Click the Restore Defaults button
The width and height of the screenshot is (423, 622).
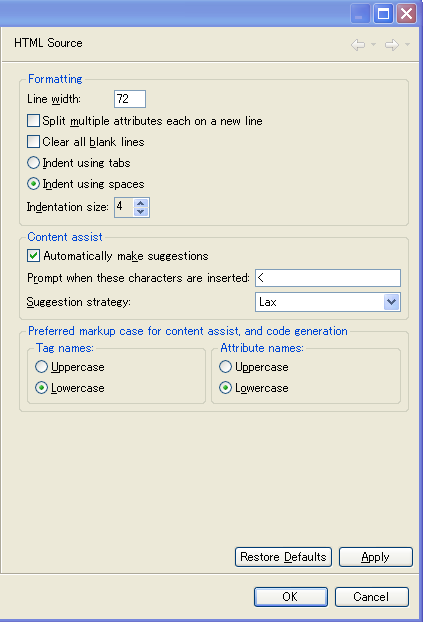(x=283, y=557)
